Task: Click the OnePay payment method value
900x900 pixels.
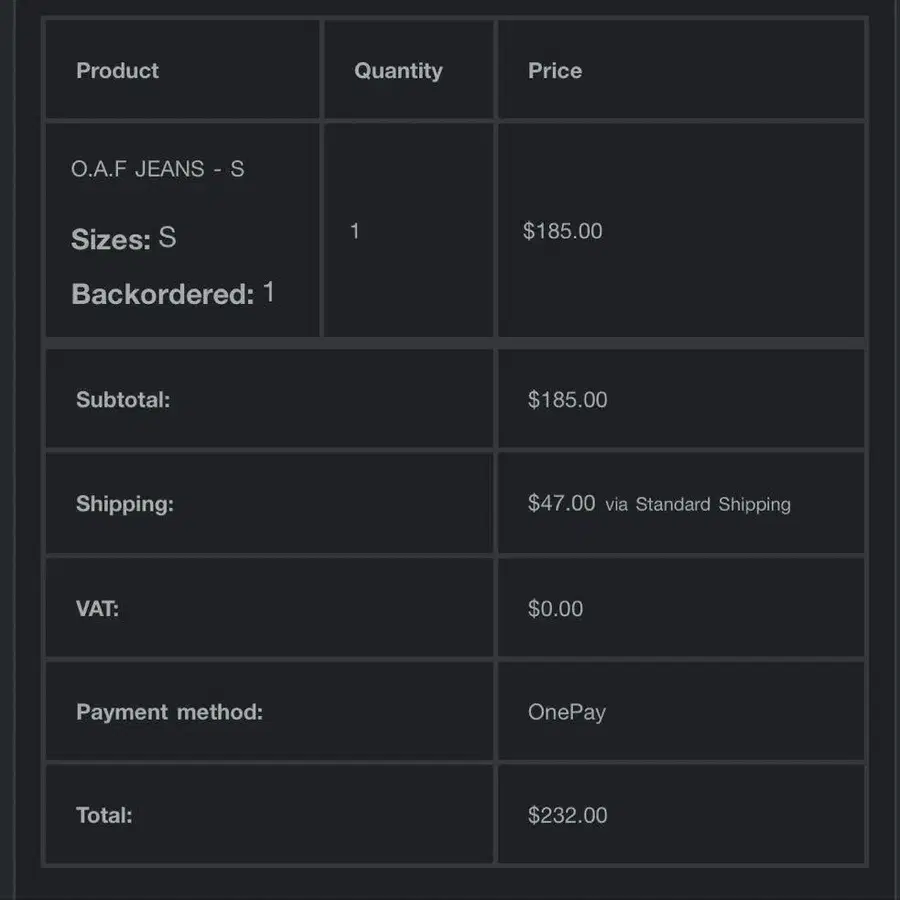Action: coord(567,712)
